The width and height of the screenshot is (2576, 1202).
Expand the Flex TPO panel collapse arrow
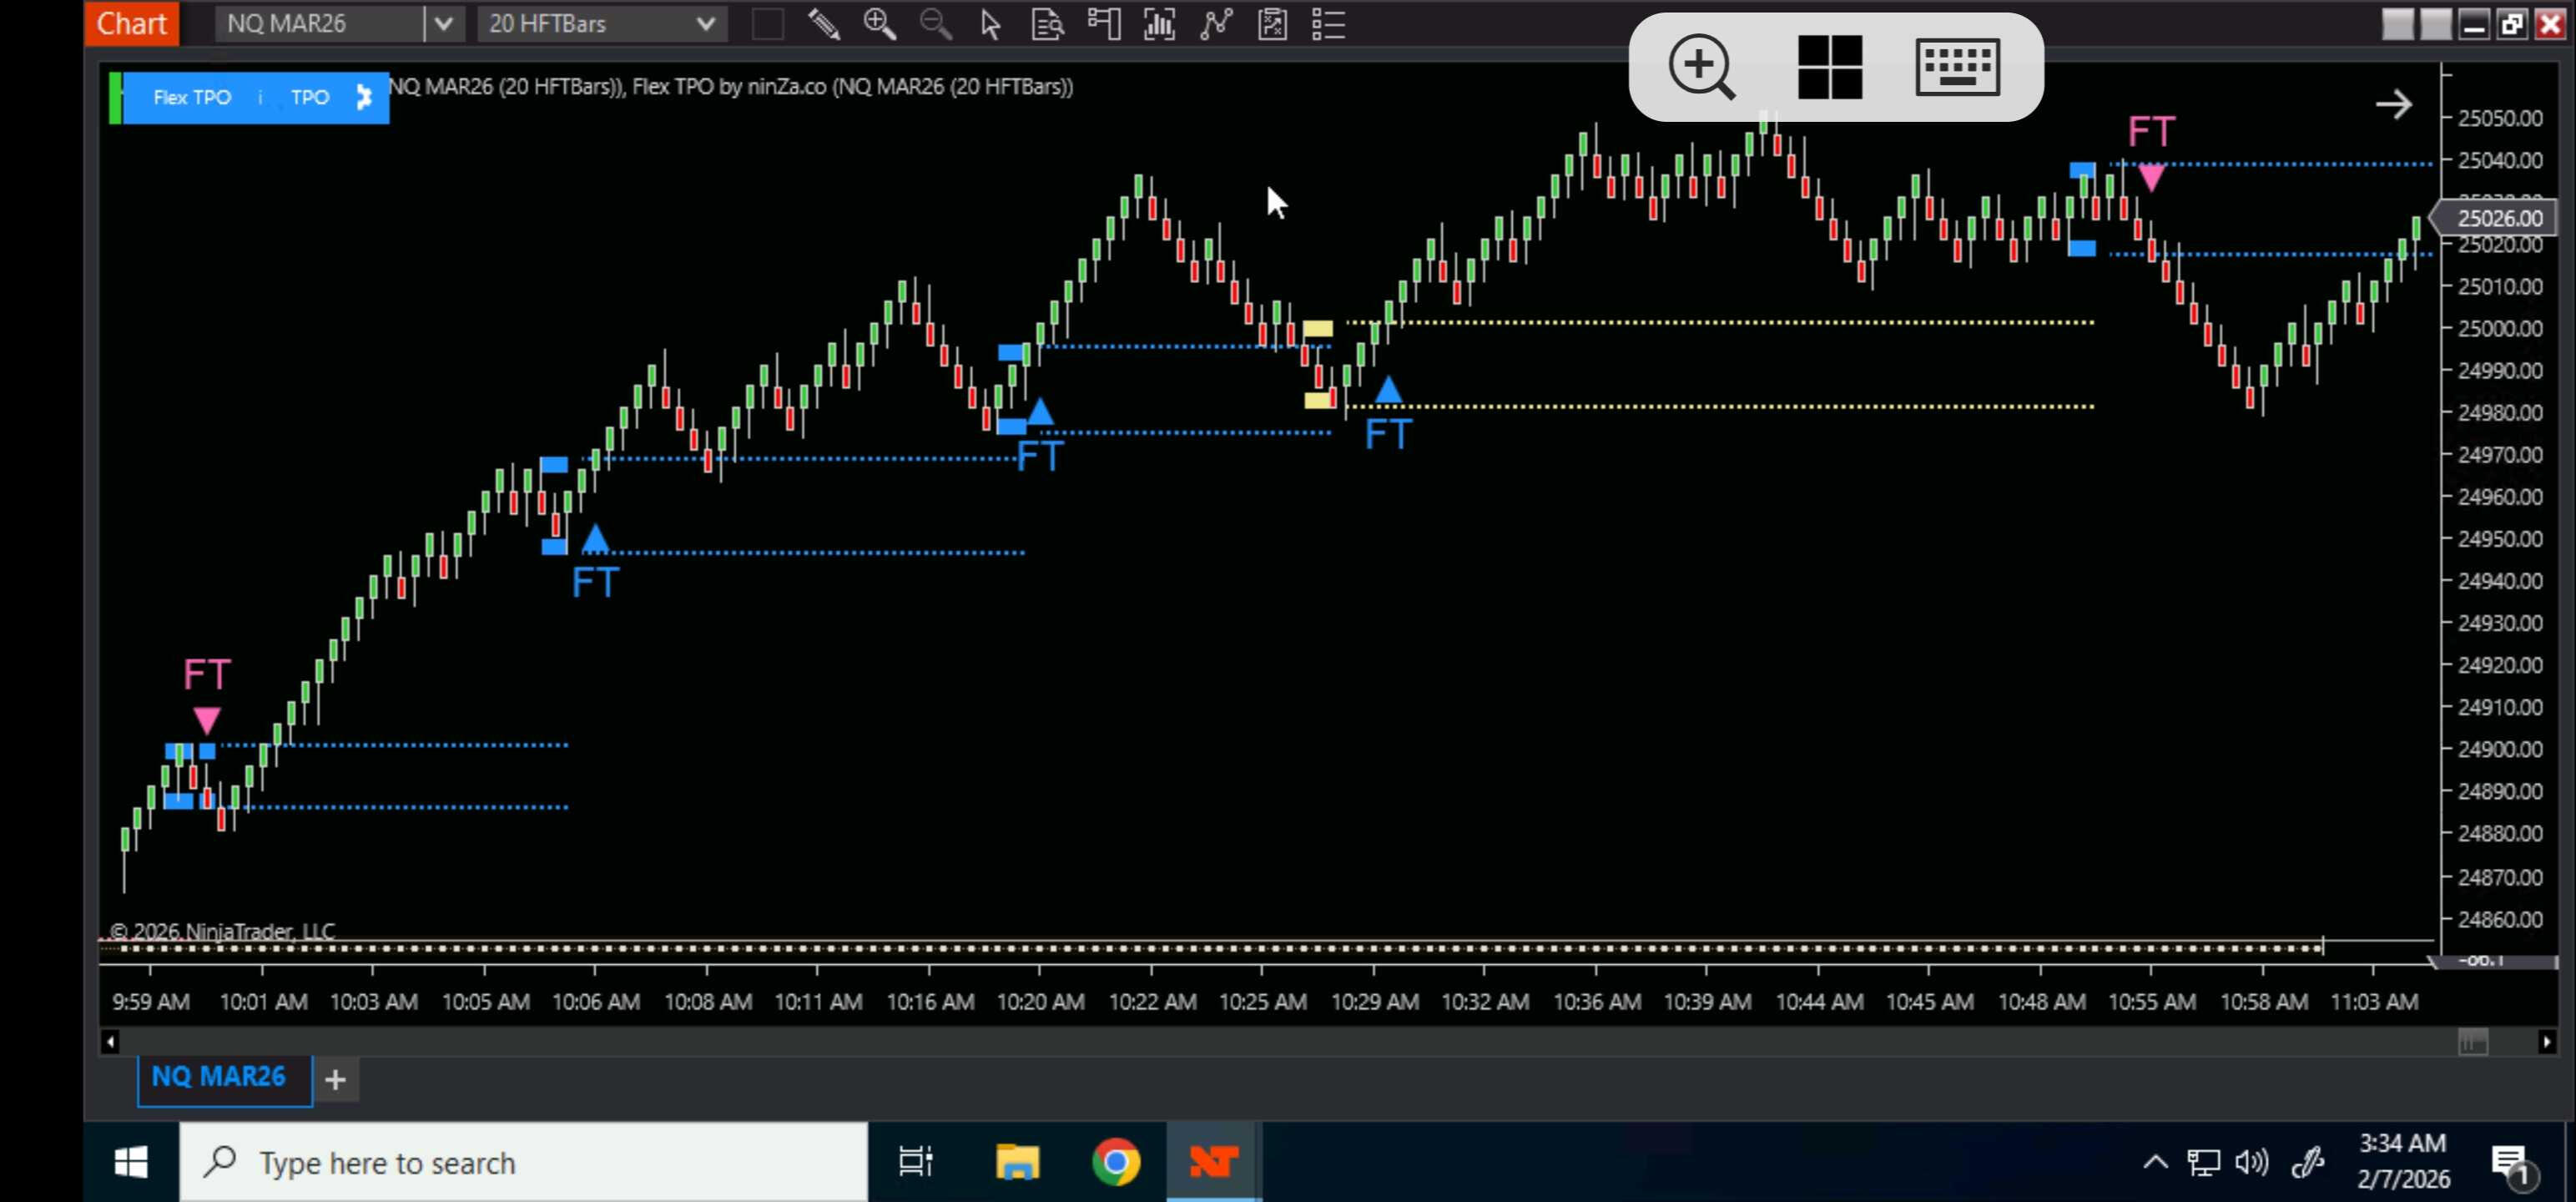[365, 97]
